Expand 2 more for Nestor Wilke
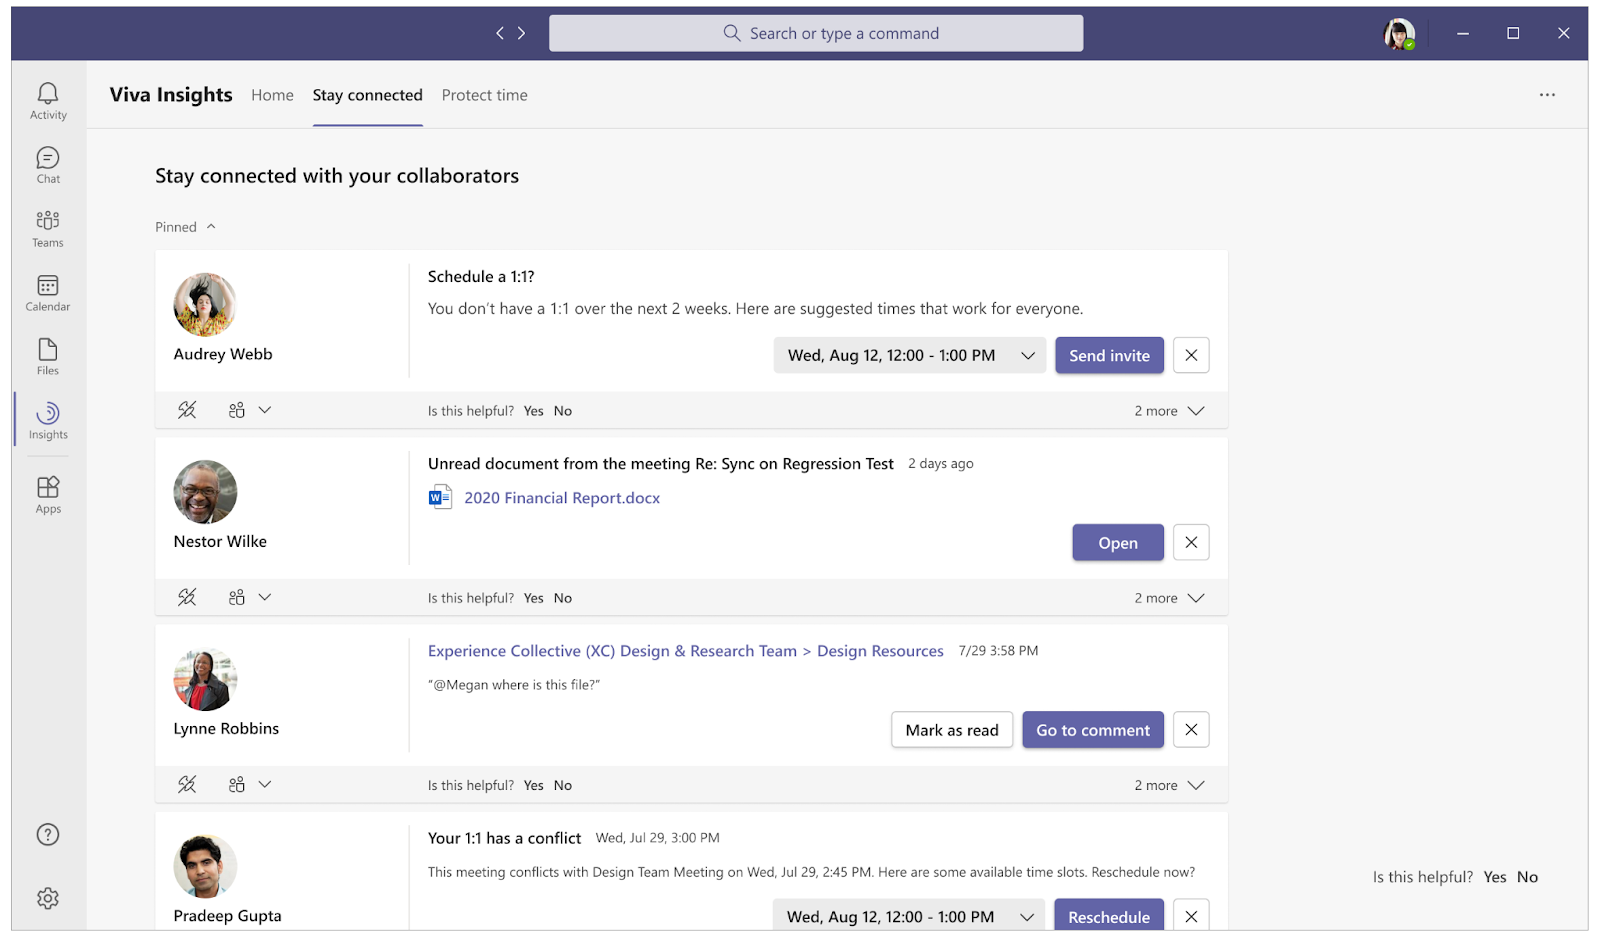The width and height of the screenshot is (1600, 944). tap(1169, 598)
